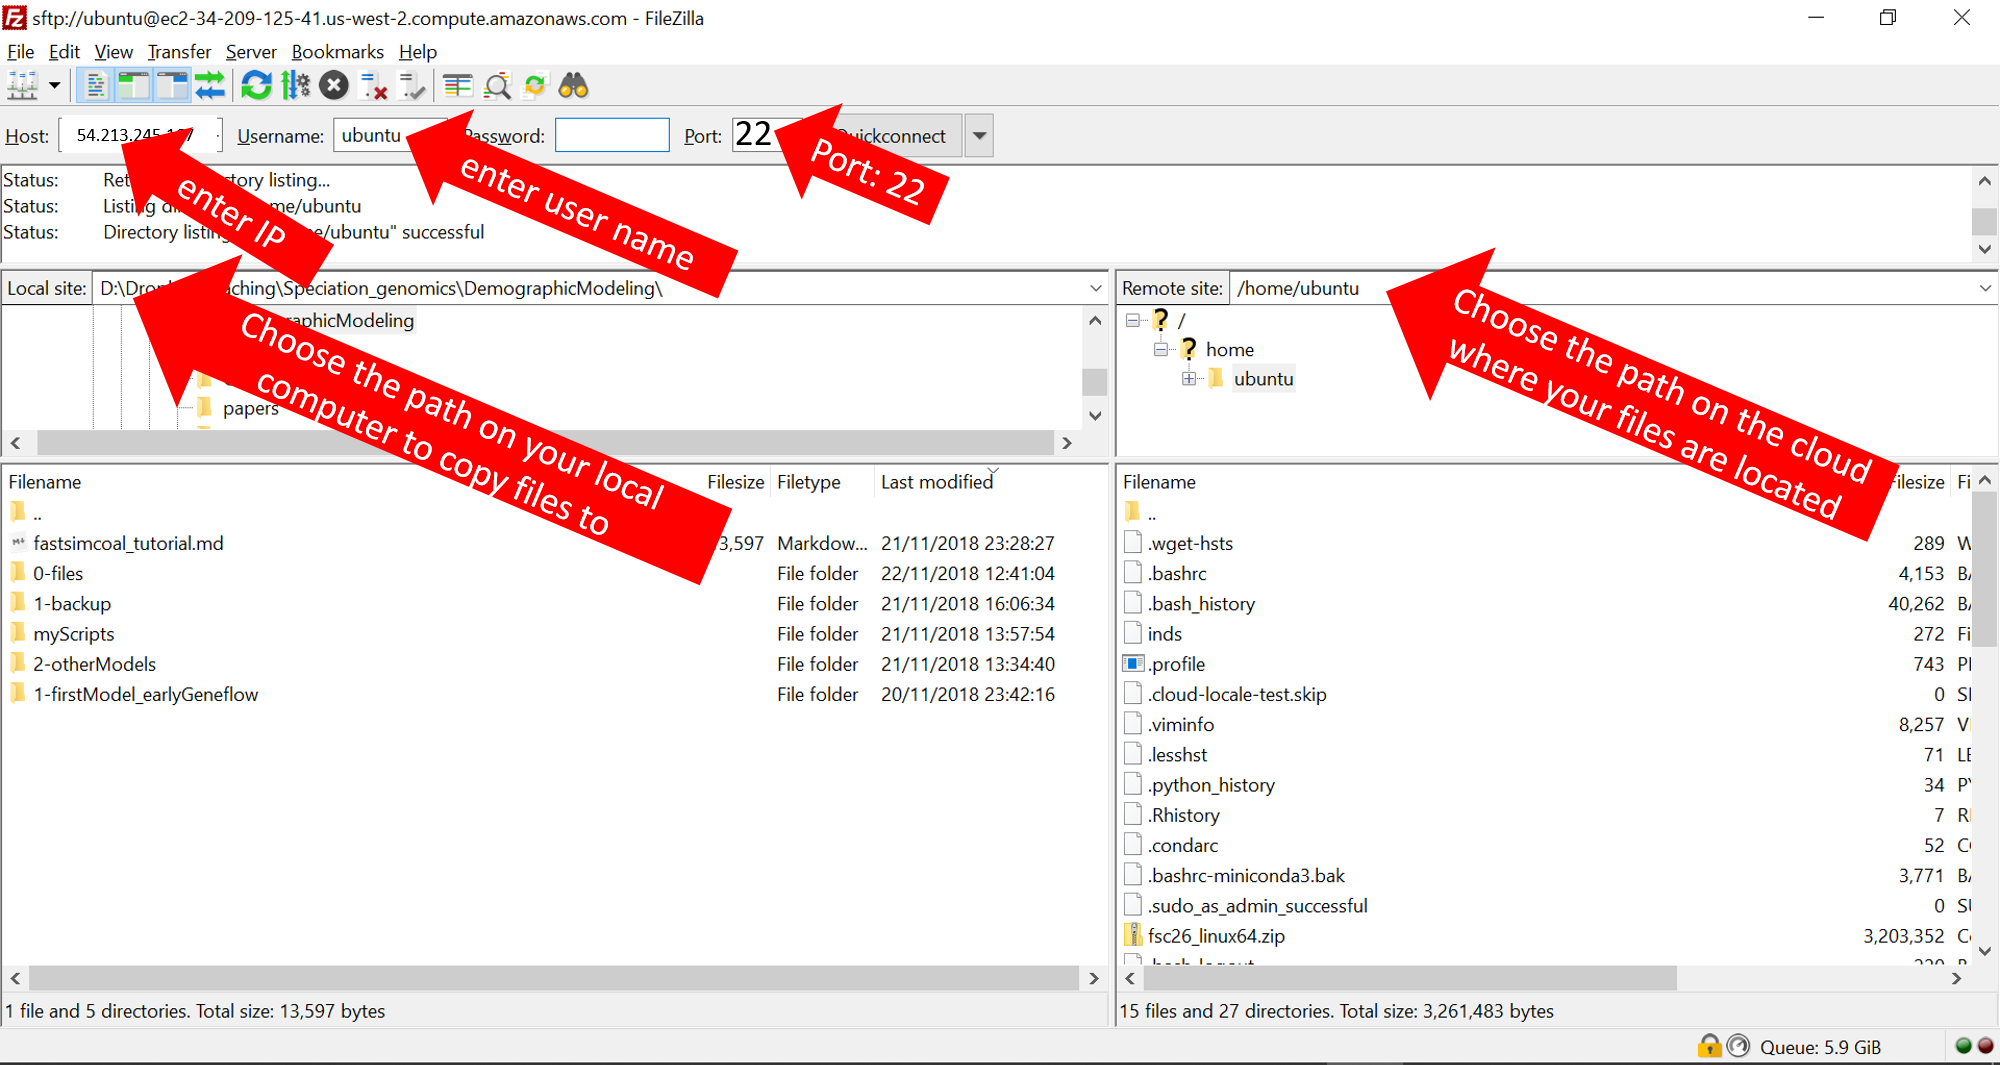Select the myScripts local folder
The width and height of the screenshot is (2000, 1065).
click(74, 634)
